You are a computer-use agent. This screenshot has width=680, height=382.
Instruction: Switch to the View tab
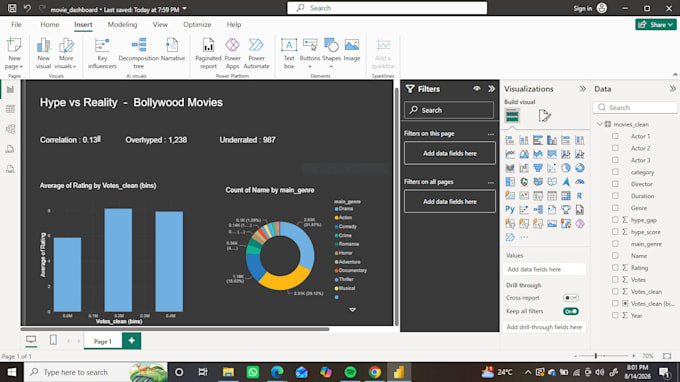(x=160, y=25)
